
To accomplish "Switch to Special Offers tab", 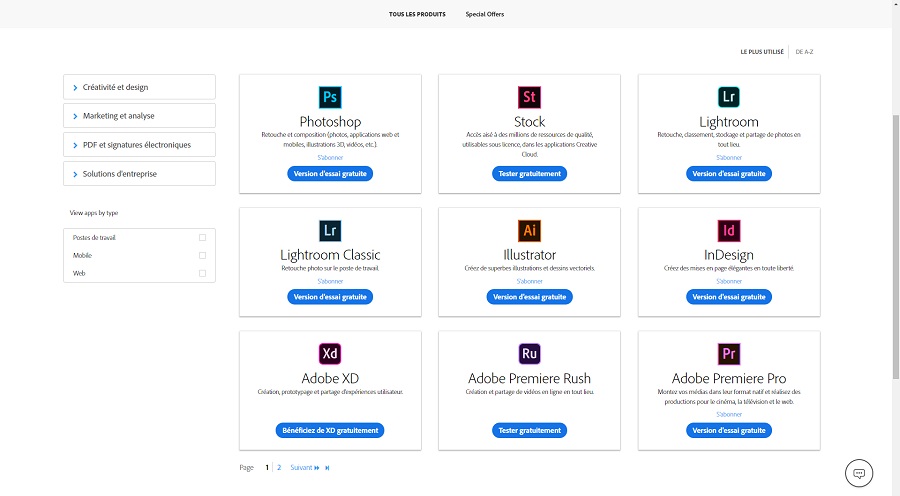I will 485,14.
